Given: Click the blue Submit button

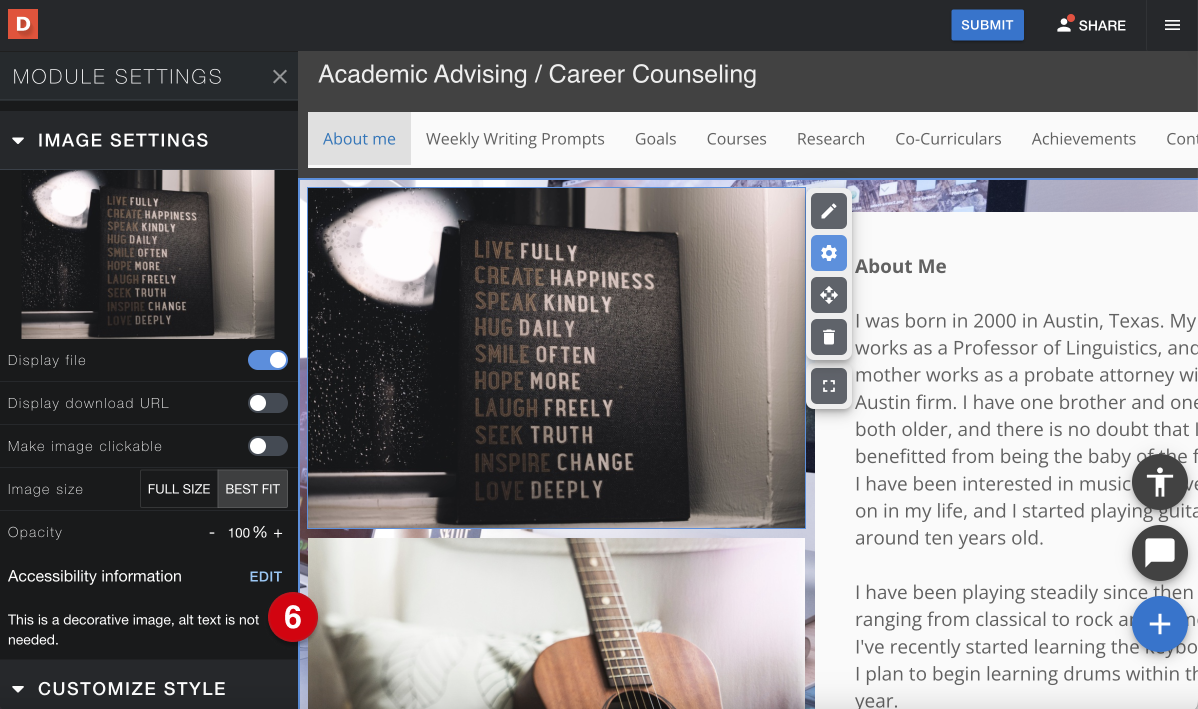Looking at the screenshot, I should click(x=987, y=25).
